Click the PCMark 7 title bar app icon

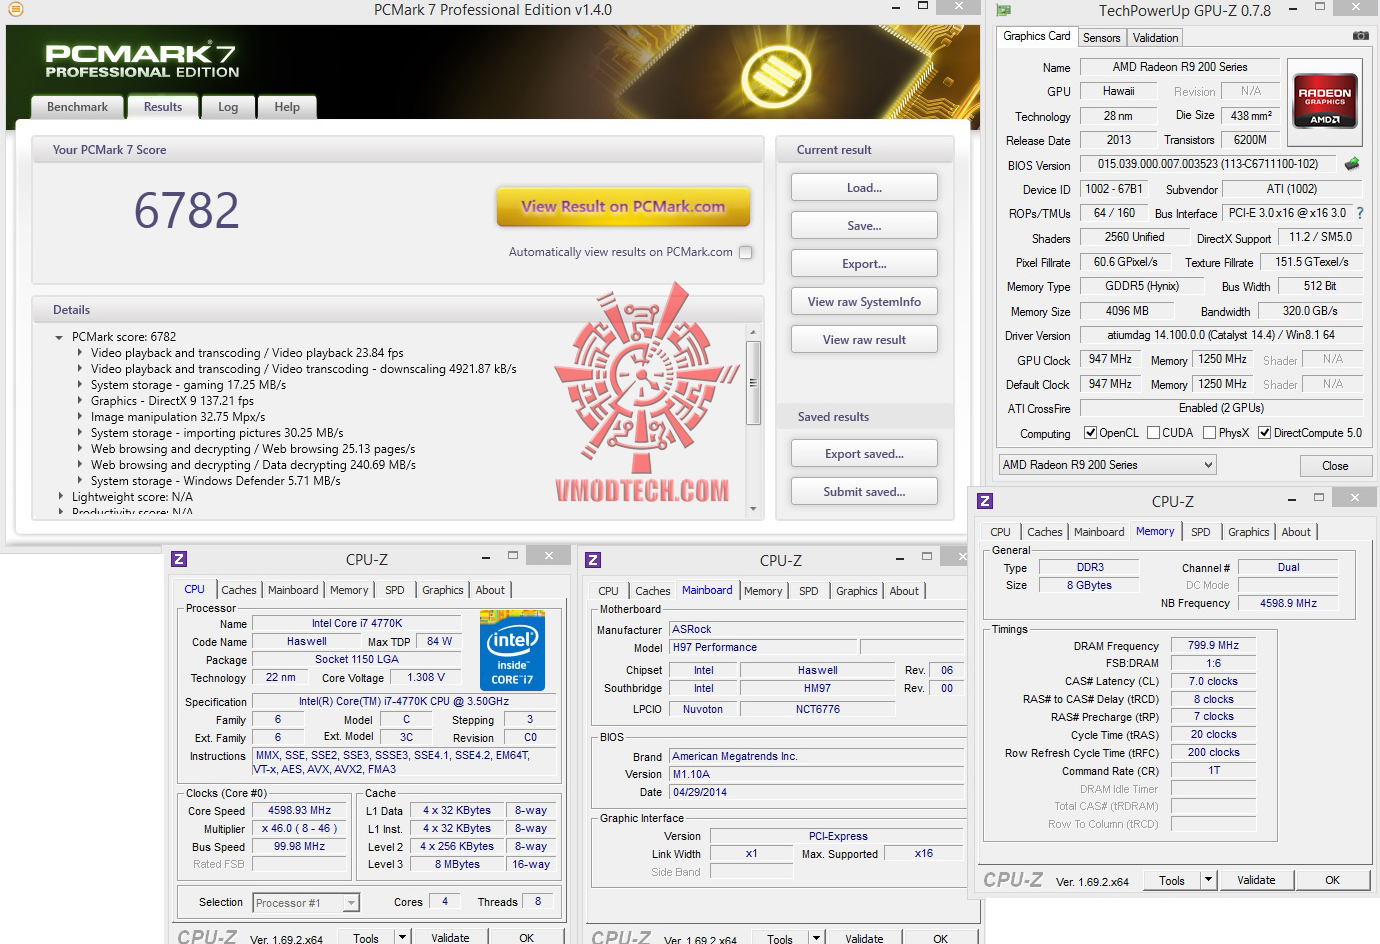pyautogui.click(x=15, y=10)
